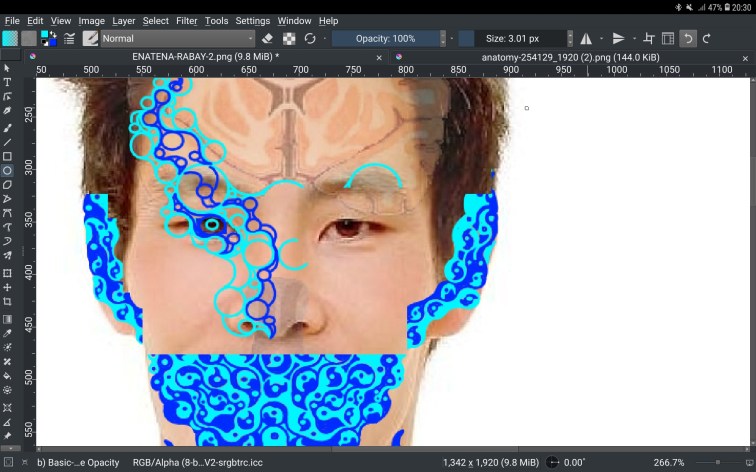Select the Freehand Brush tool
The width and height of the screenshot is (756, 472).
click(7, 128)
